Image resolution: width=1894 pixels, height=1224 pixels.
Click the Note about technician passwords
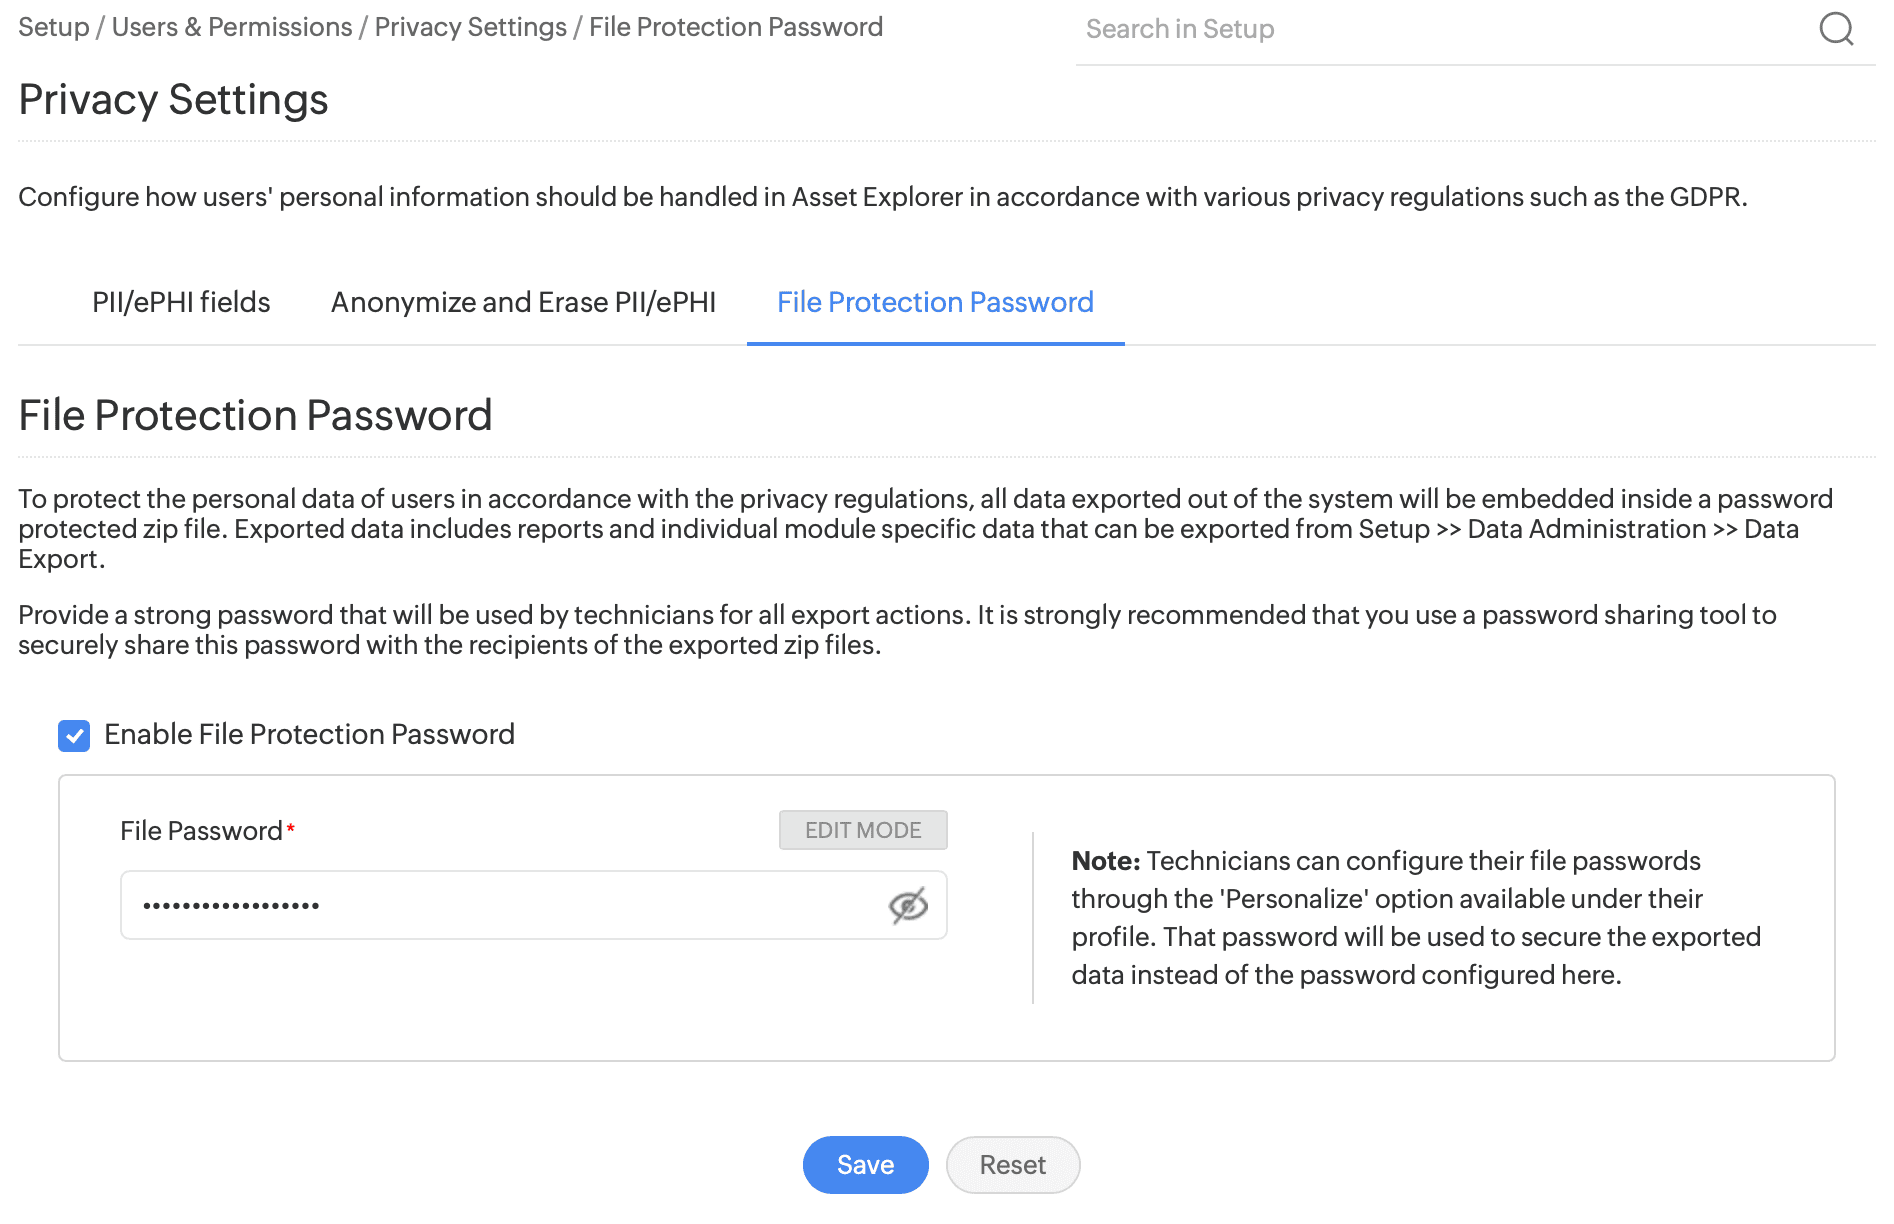click(1416, 918)
